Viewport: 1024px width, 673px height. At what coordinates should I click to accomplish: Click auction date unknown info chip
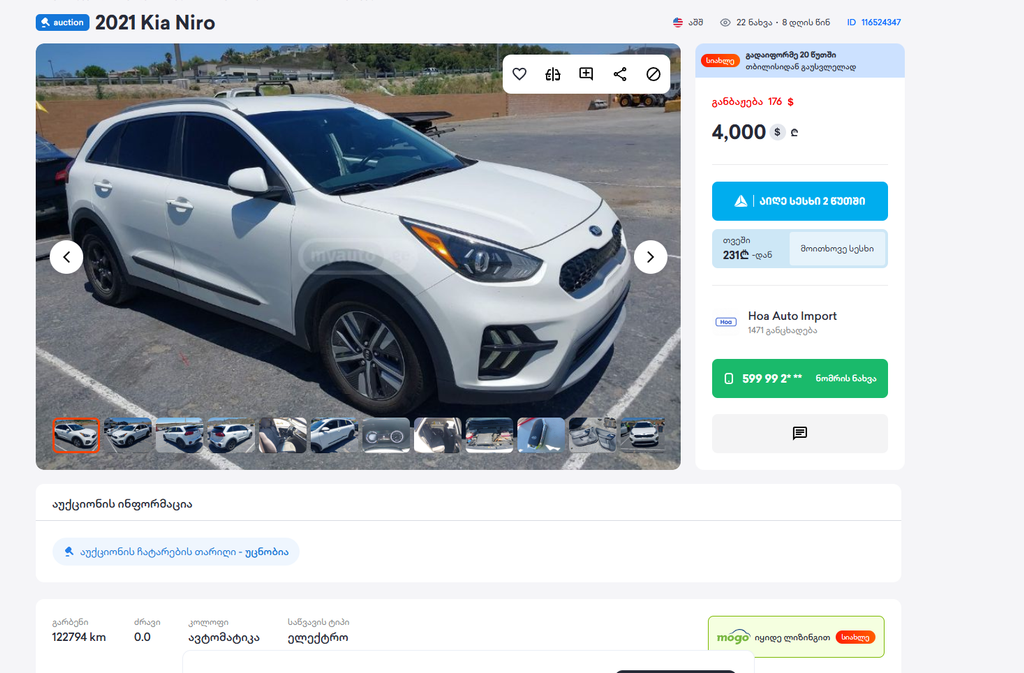[x=176, y=552]
